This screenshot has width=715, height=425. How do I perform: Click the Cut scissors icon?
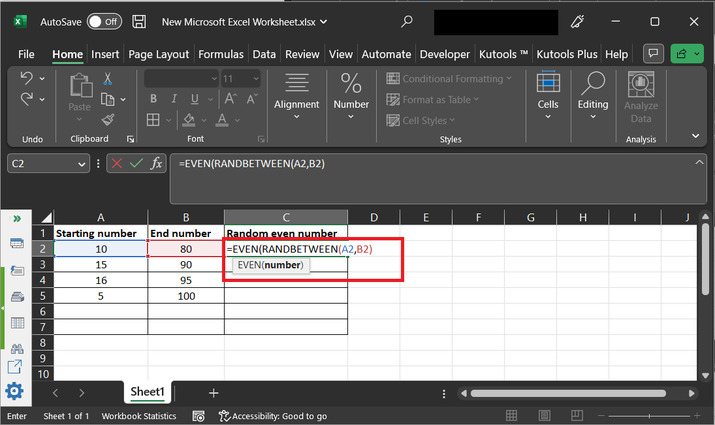tap(107, 79)
